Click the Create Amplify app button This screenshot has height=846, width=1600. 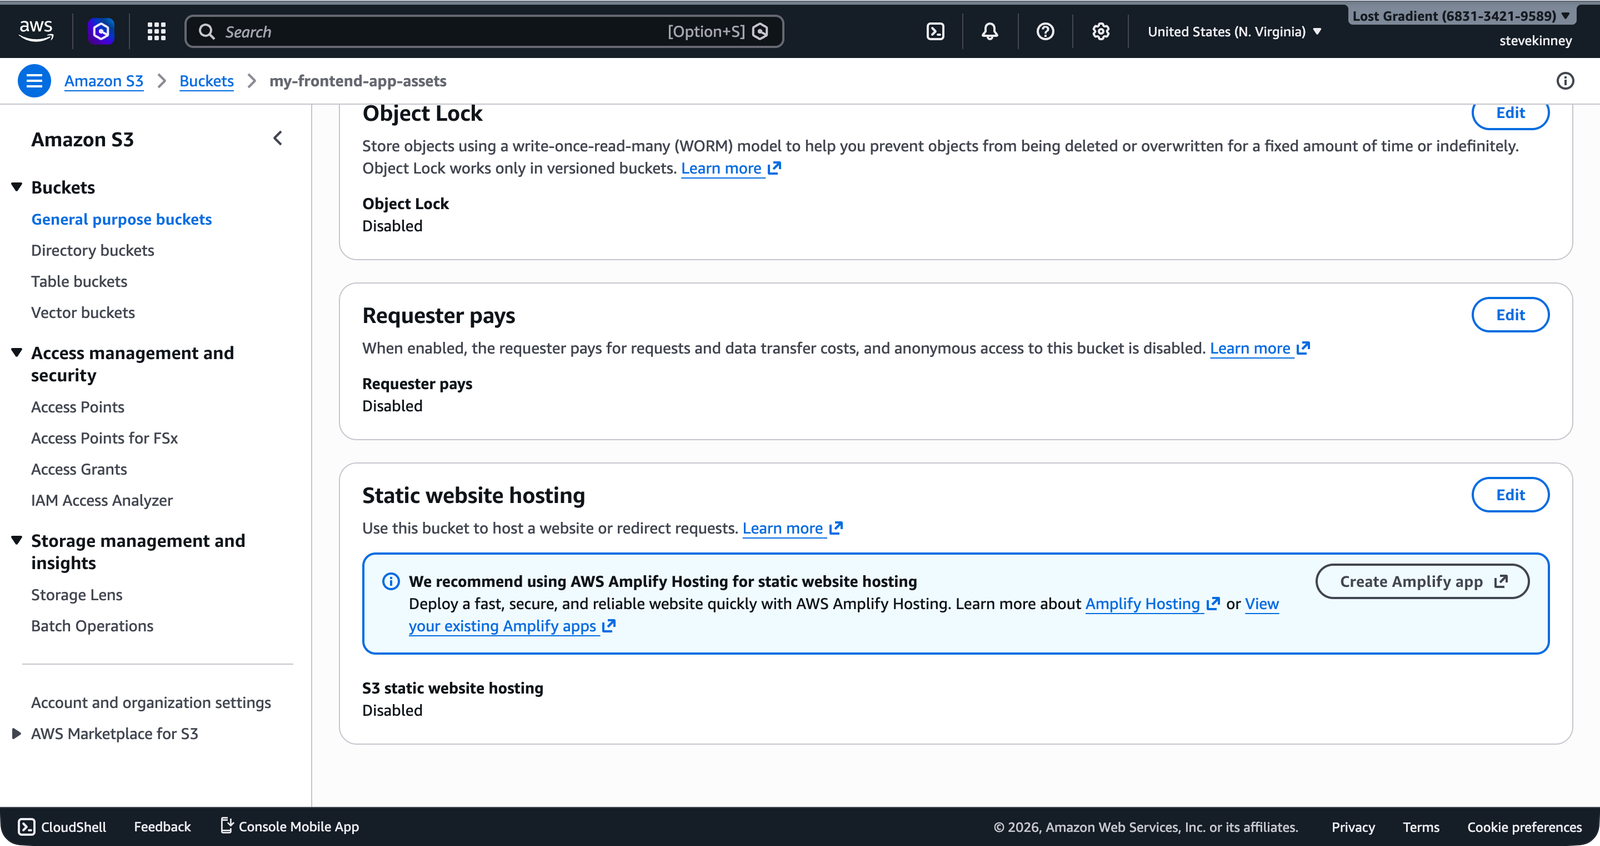coord(1422,582)
